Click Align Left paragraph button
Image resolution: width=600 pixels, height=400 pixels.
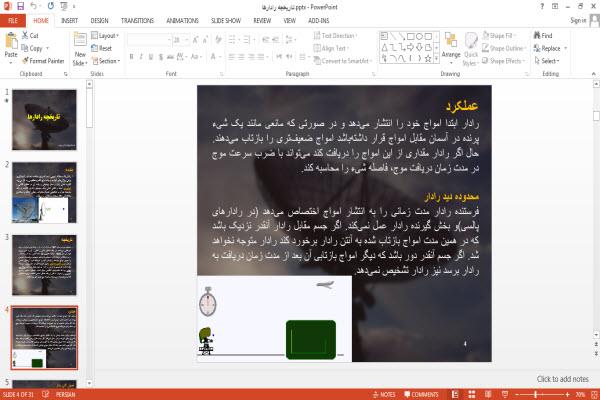pyautogui.click(x=232, y=57)
